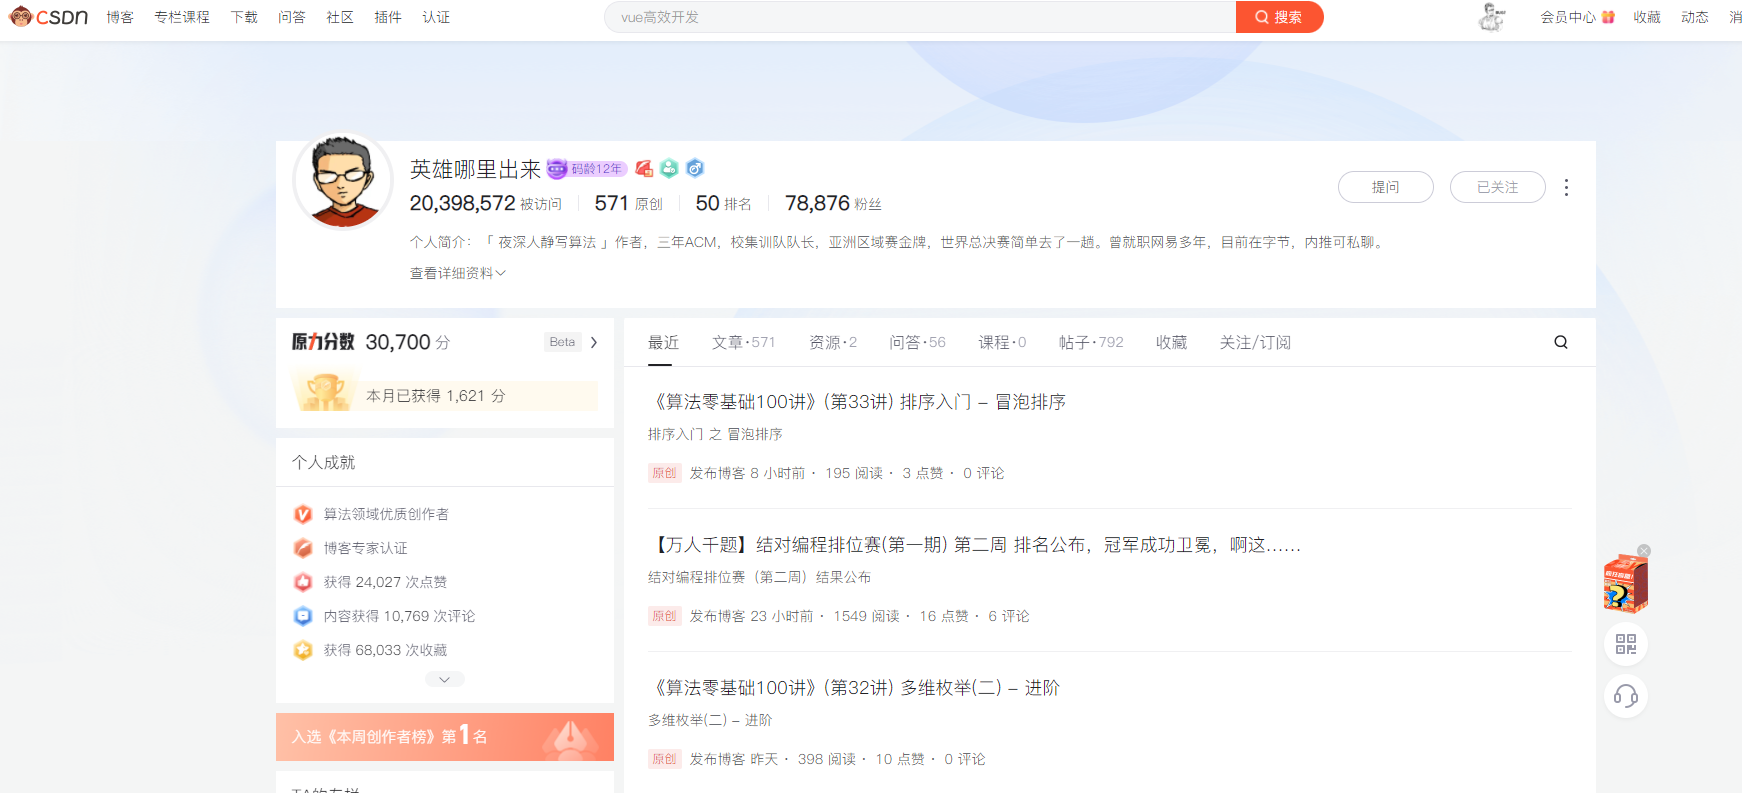The image size is (1742, 793).
Task: Open 下载 in top navigation
Action: (244, 17)
